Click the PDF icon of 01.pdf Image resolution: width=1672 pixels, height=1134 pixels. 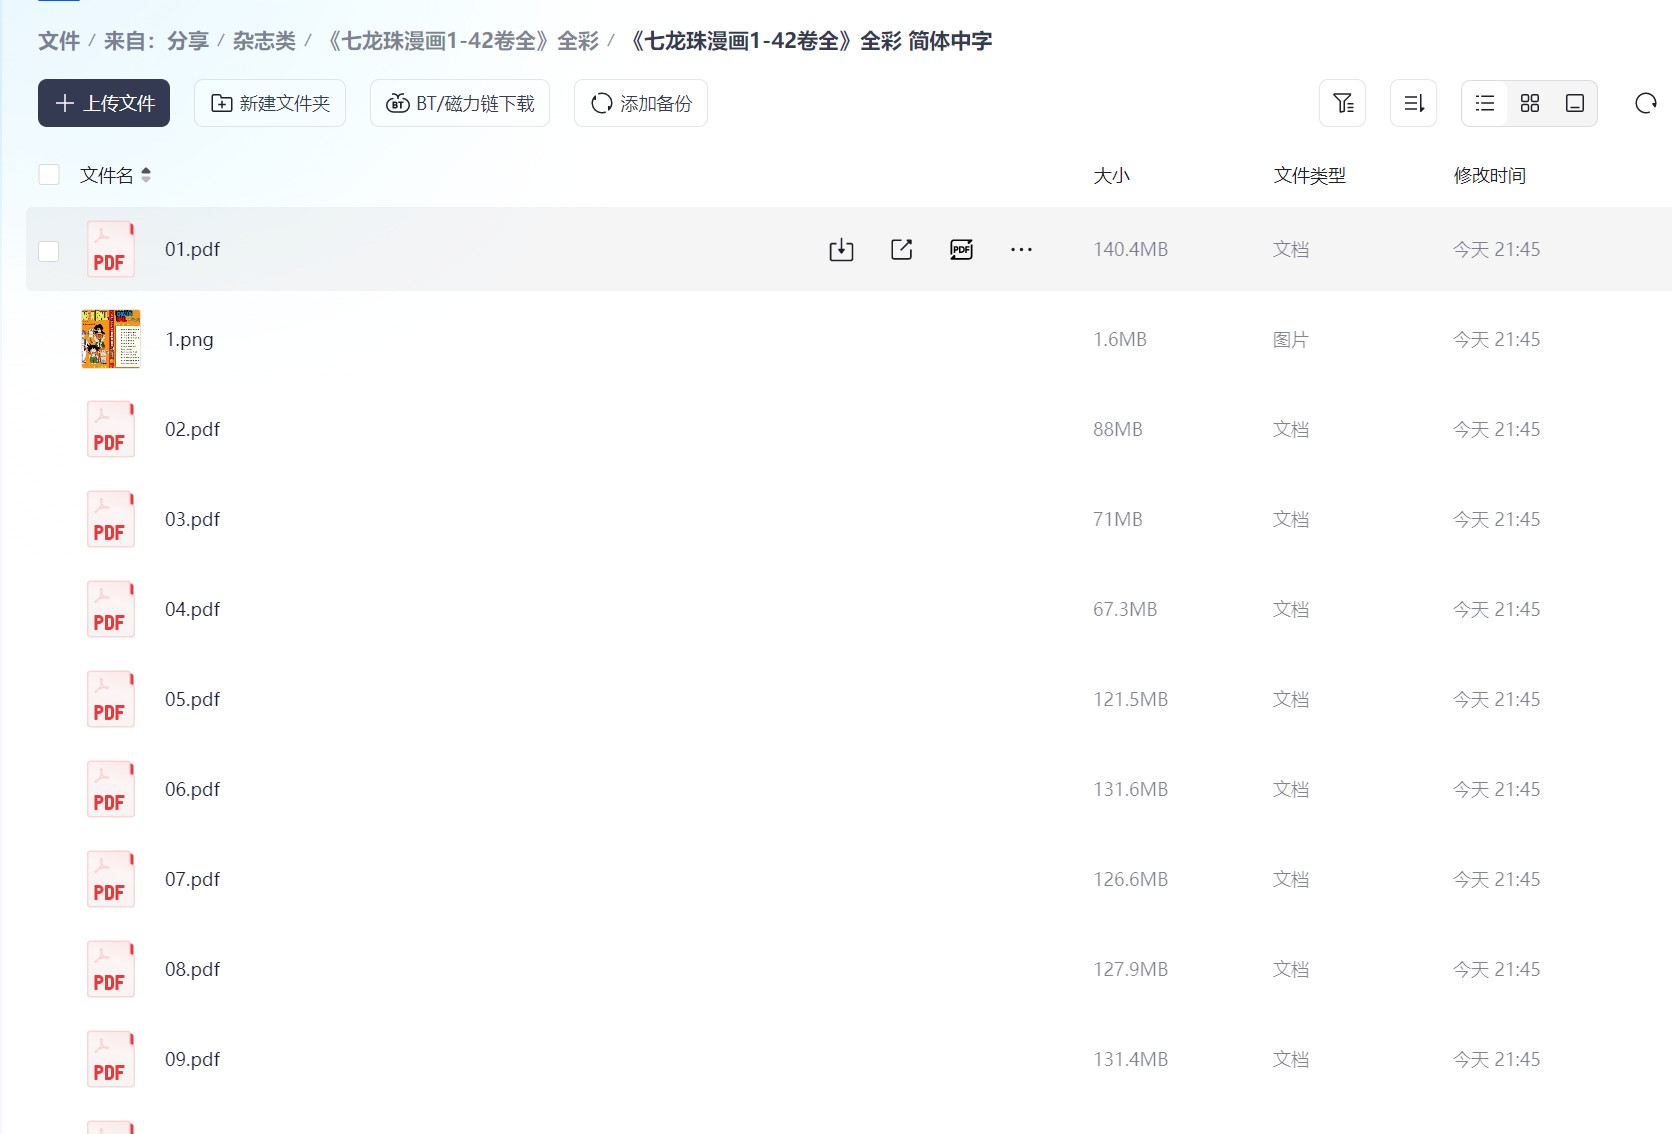point(110,249)
